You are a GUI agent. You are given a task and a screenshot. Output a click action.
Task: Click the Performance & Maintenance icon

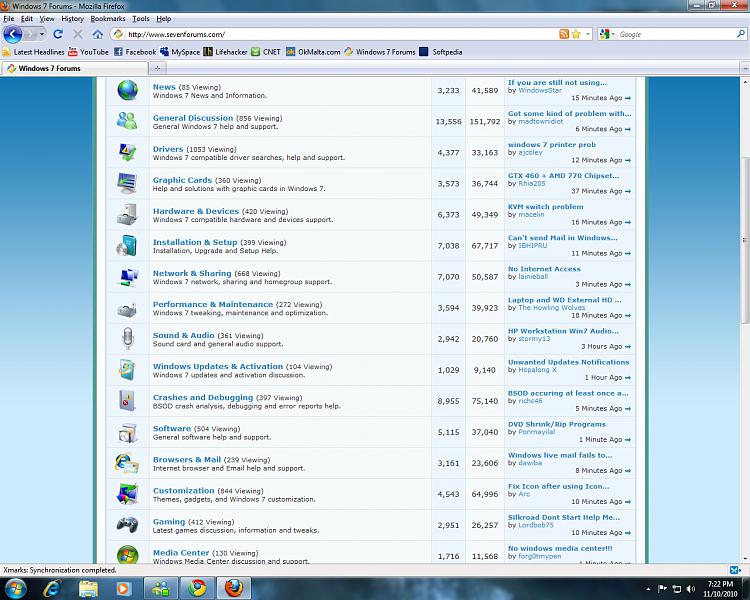(127, 311)
